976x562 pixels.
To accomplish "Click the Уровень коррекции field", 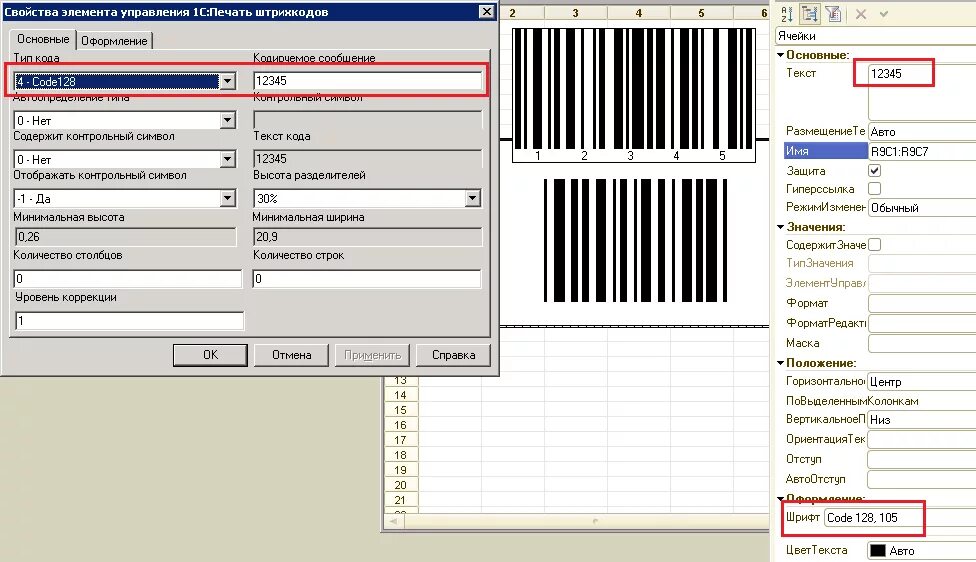I will click(129, 321).
